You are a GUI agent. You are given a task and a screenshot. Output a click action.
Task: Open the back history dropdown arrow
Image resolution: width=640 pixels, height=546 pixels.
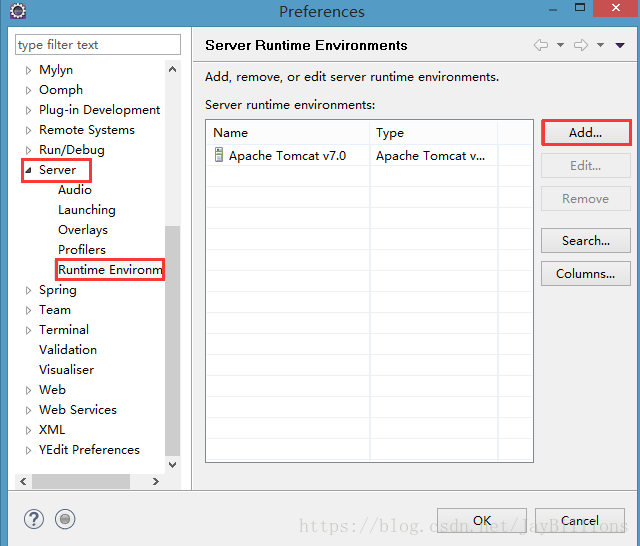[x=560, y=45]
